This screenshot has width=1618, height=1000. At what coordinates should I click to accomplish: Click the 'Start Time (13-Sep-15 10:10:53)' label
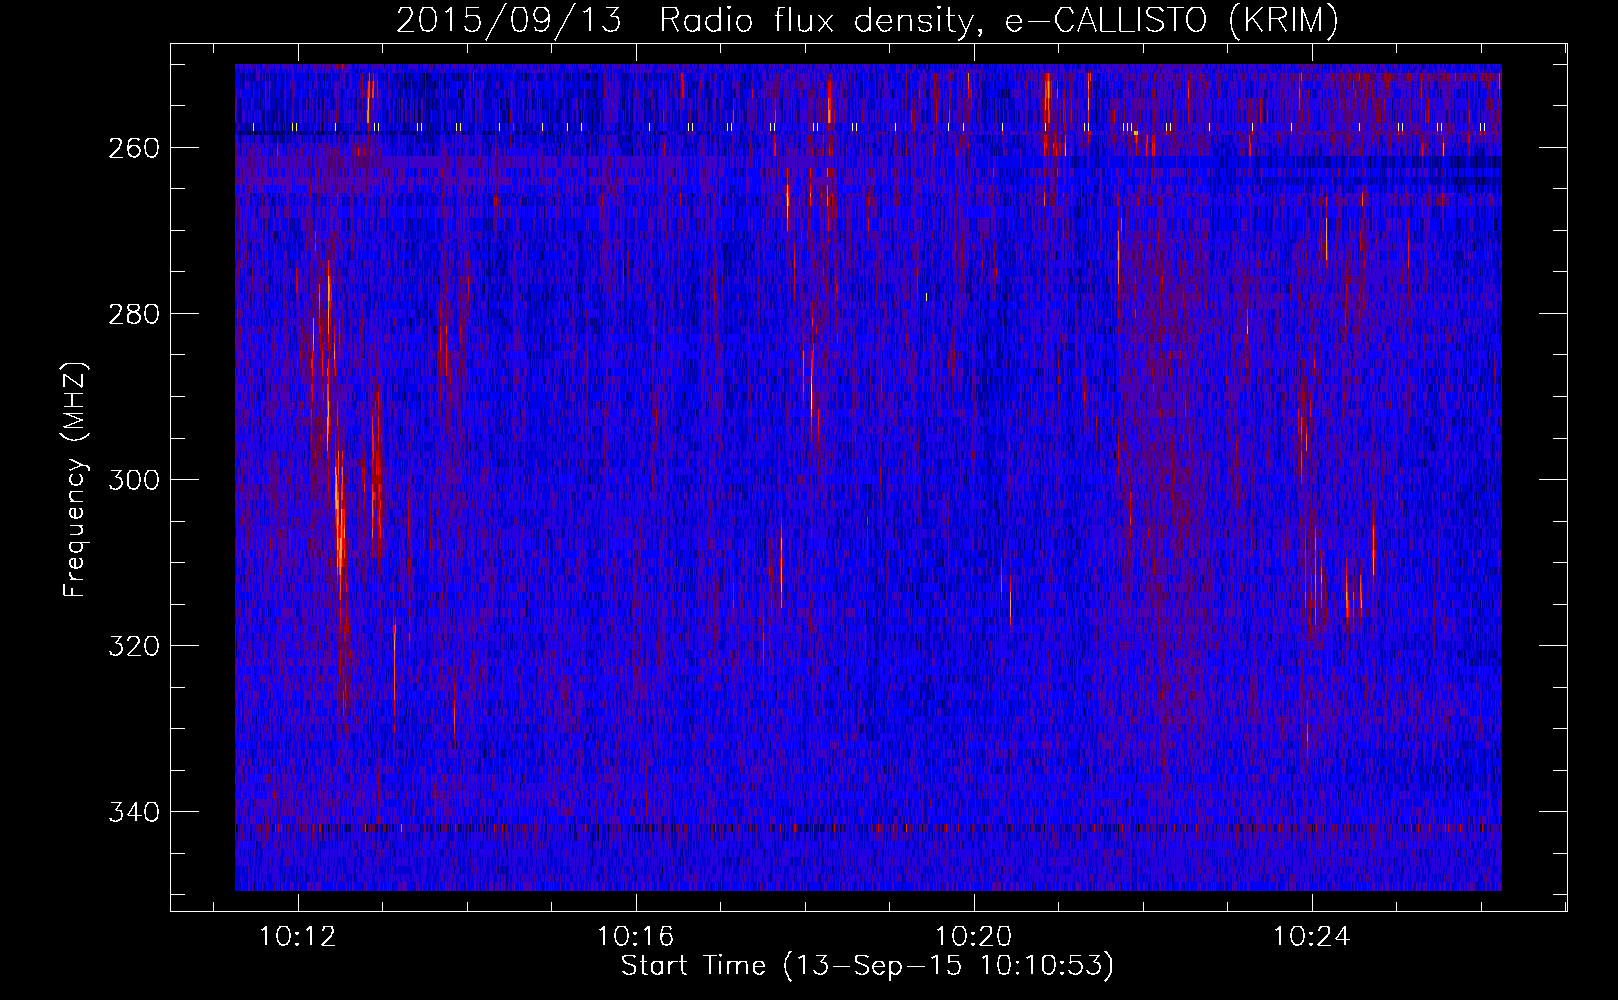(867, 966)
